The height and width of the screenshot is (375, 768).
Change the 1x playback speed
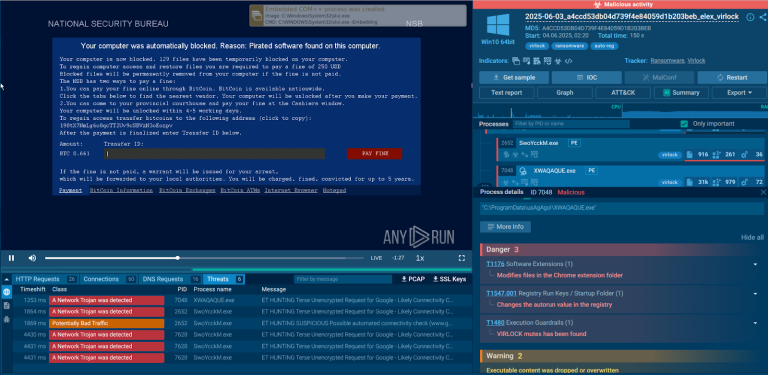tap(420, 258)
